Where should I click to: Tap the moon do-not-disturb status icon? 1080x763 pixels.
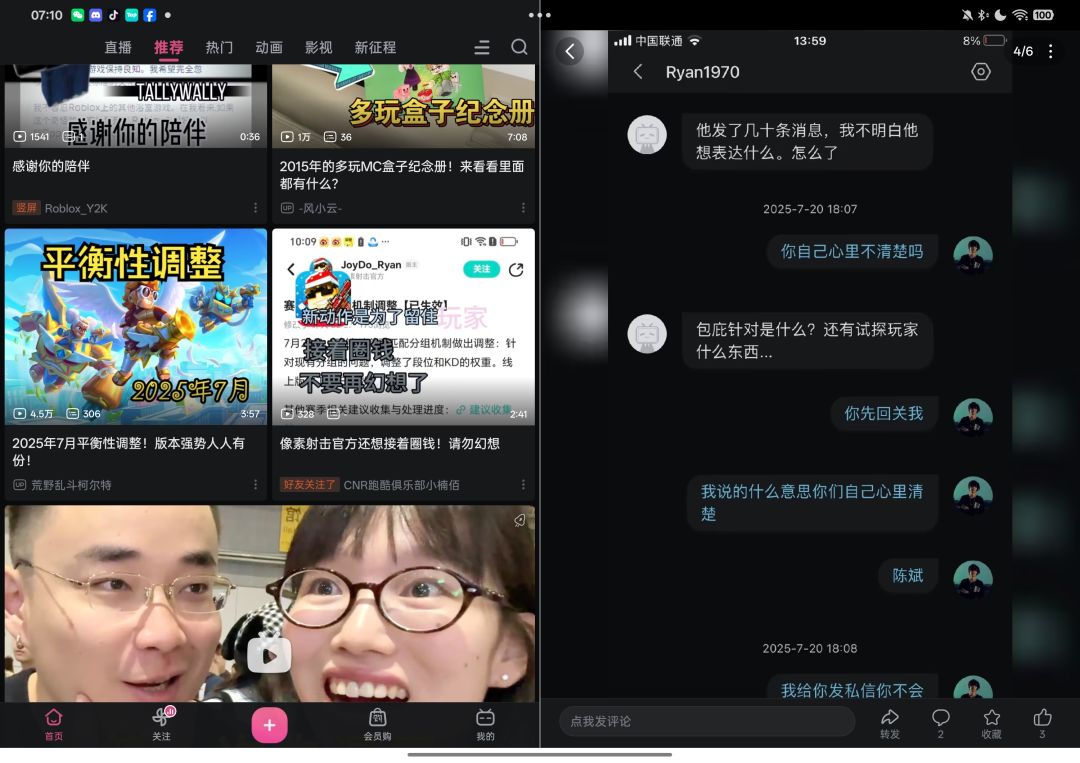(1000, 14)
